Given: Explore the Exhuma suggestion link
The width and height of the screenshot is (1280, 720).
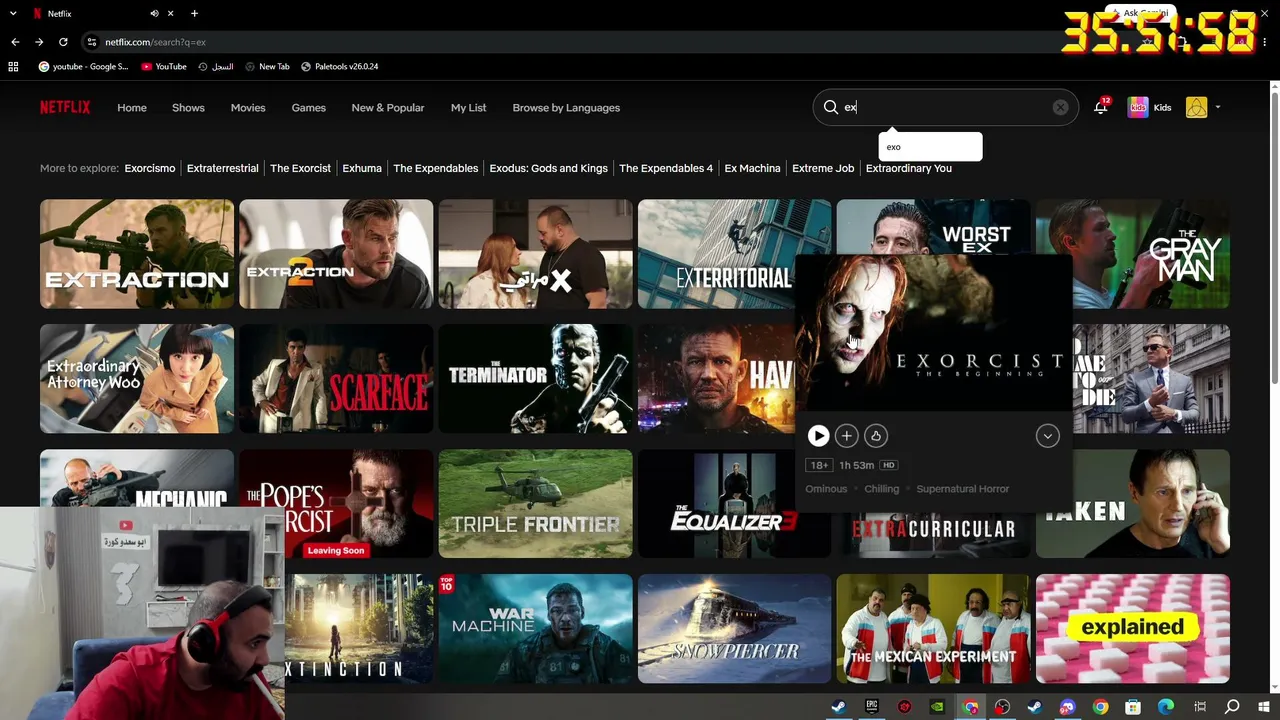Looking at the screenshot, I should [362, 168].
